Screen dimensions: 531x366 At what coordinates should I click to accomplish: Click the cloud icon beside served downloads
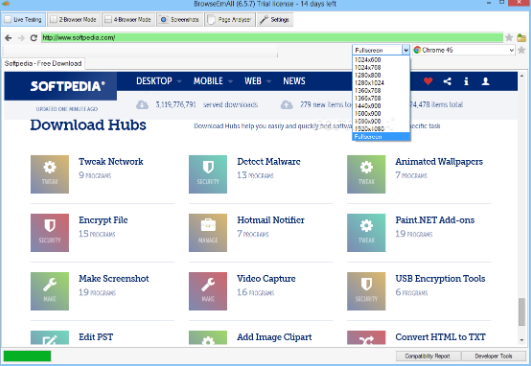(142, 105)
